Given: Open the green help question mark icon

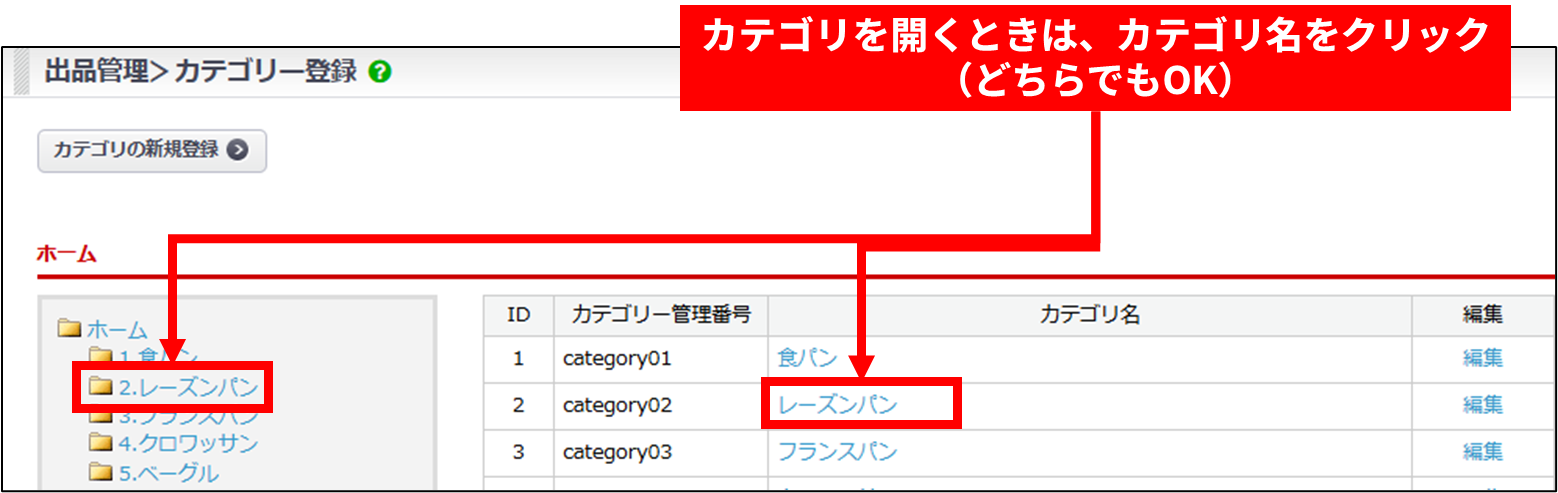Looking at the screenshot, I should [379, 72].
